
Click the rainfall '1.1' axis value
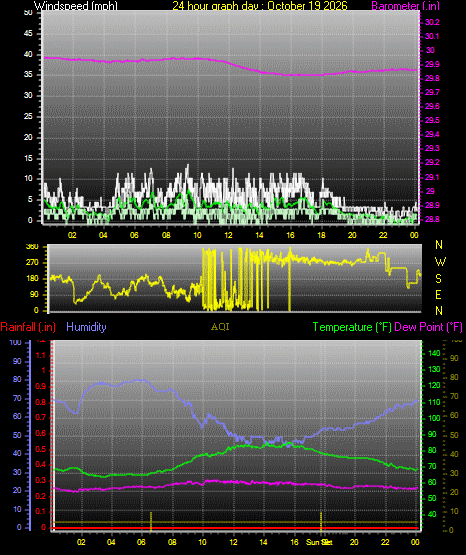[x=41, y=355]
